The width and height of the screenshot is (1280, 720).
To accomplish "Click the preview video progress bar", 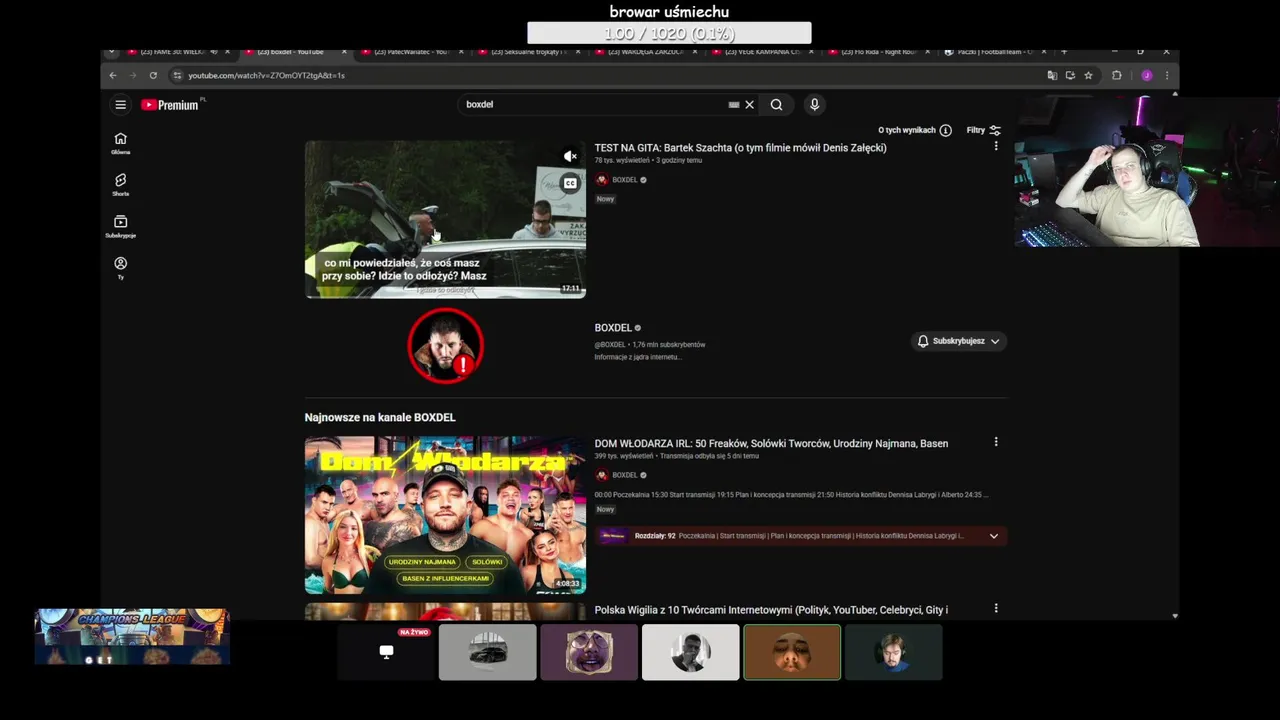I will [x=445, y=296].
